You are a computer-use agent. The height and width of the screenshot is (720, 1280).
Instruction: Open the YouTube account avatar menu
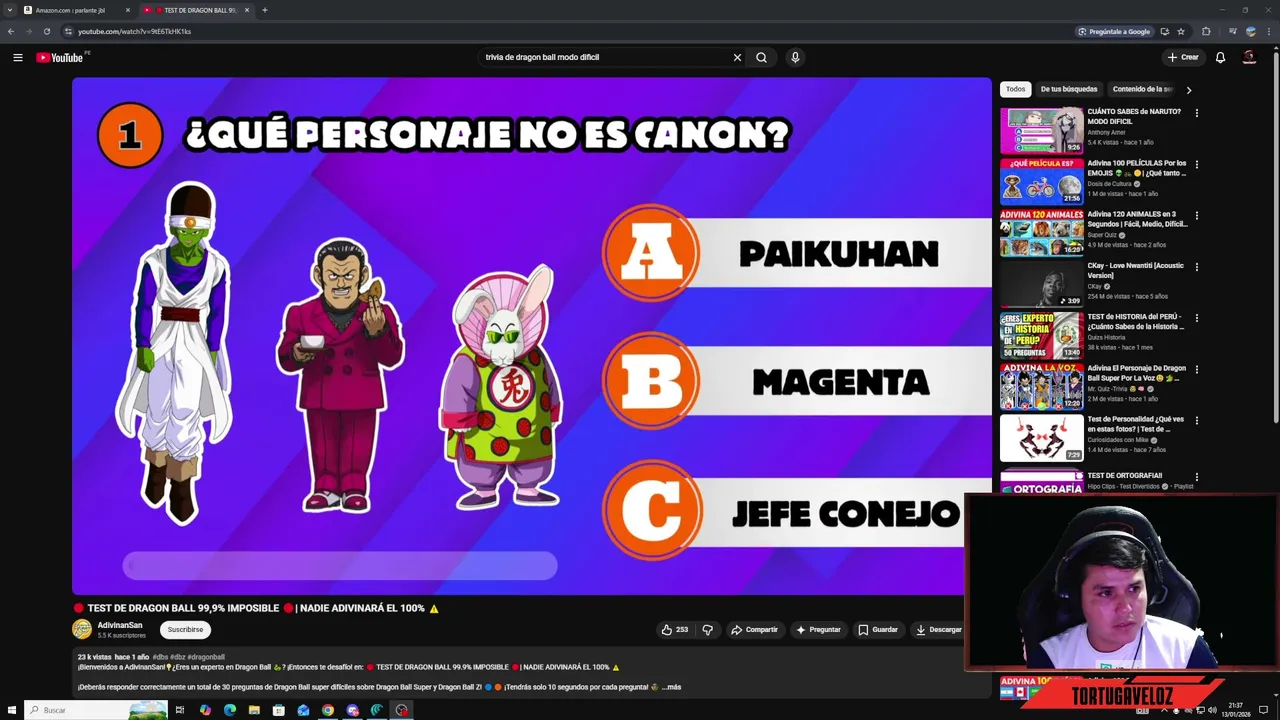point(1249,57)
